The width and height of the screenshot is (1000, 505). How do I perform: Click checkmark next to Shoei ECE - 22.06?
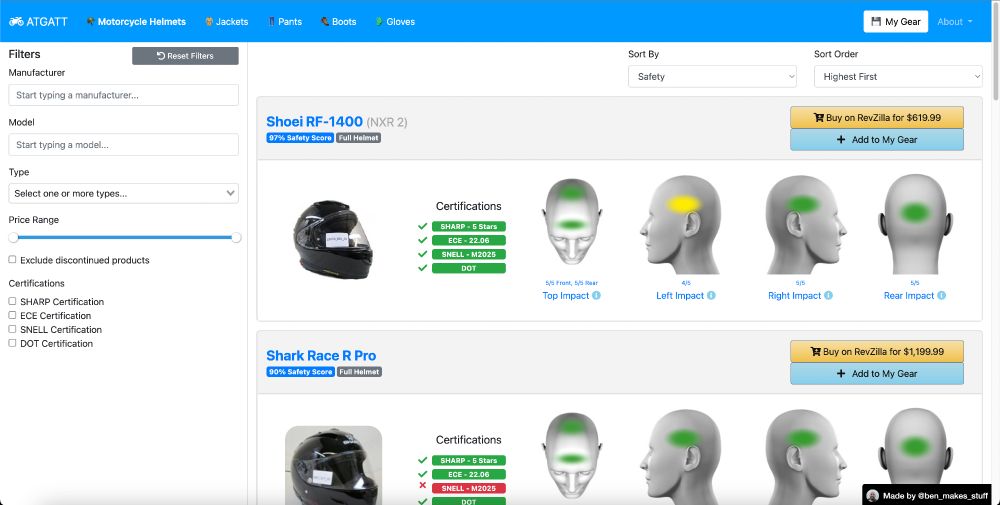tap(422, 240)
